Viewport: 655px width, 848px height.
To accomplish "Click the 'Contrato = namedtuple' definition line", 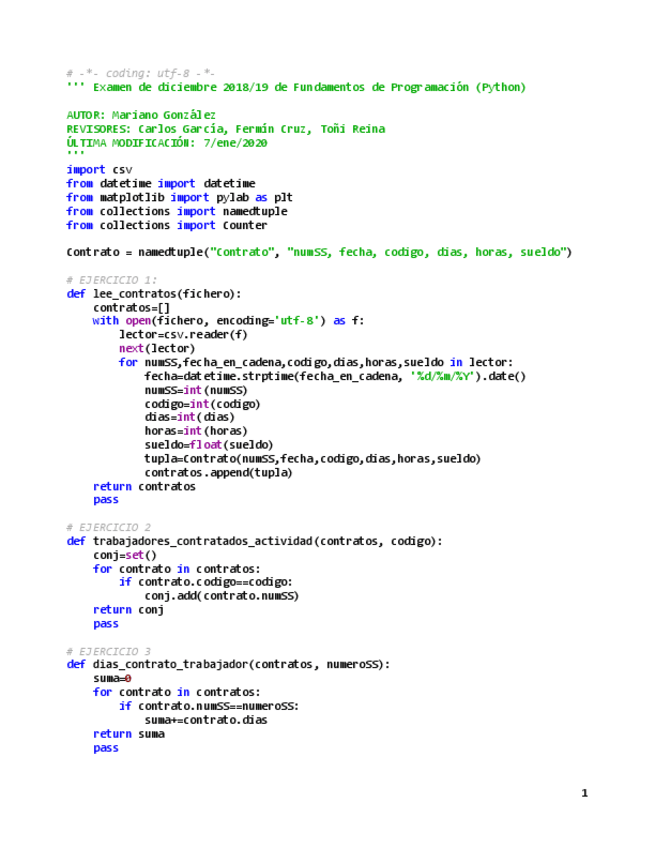I will coord(319,252).
